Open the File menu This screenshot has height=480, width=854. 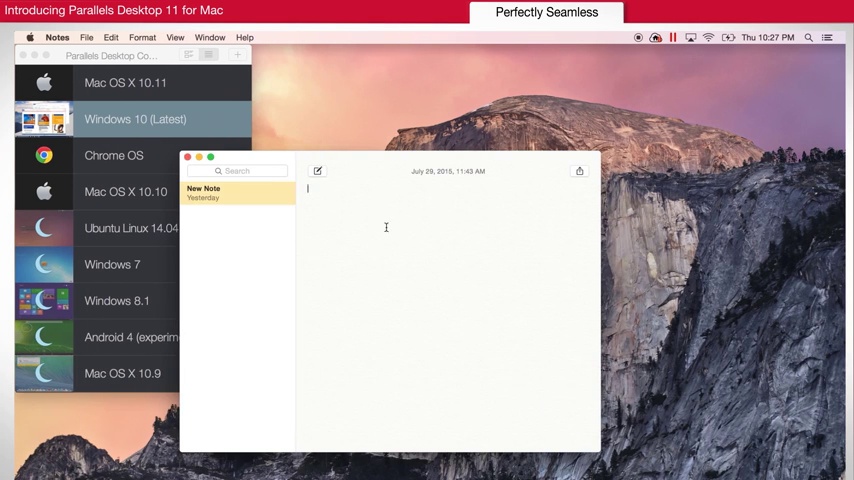pos(87,38)
